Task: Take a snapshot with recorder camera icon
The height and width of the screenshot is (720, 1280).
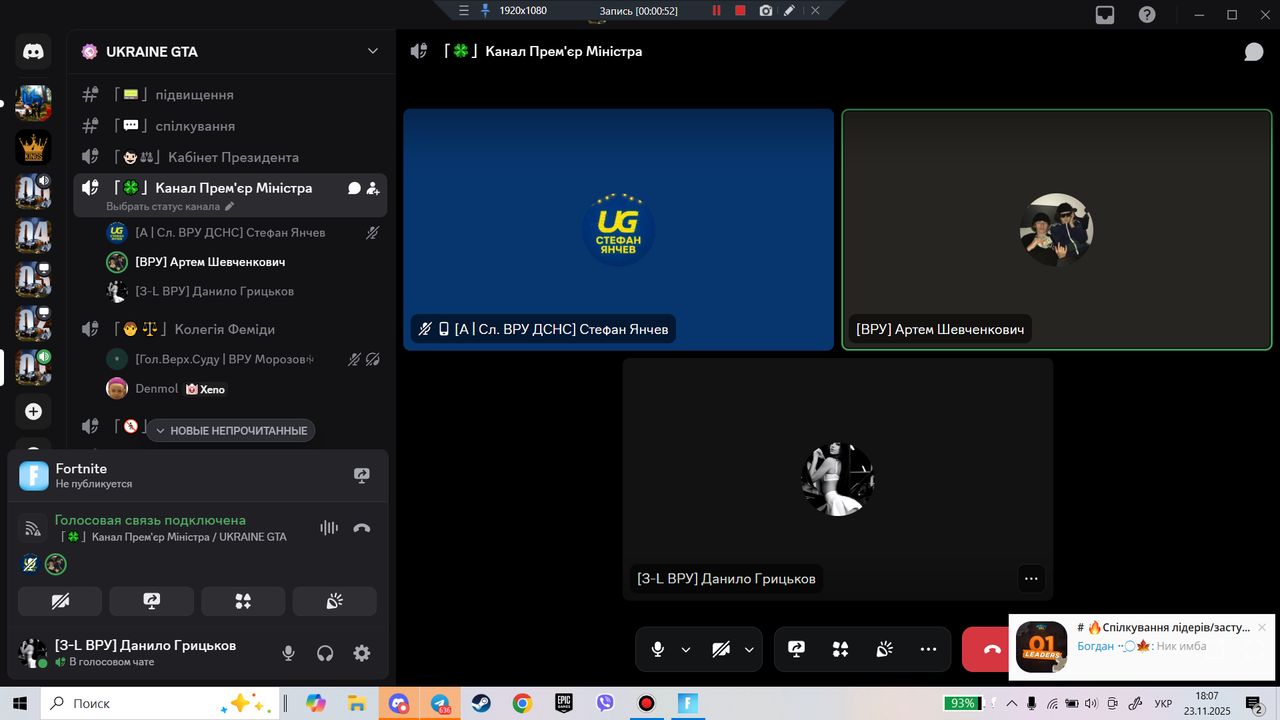Action: pyautogui.click(x=765, y=10)
